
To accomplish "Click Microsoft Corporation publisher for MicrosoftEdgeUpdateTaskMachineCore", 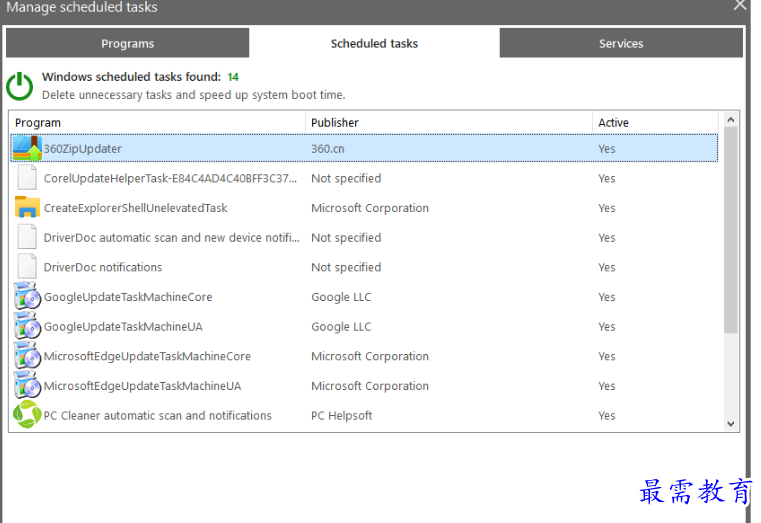I will (x=370, y=356).
